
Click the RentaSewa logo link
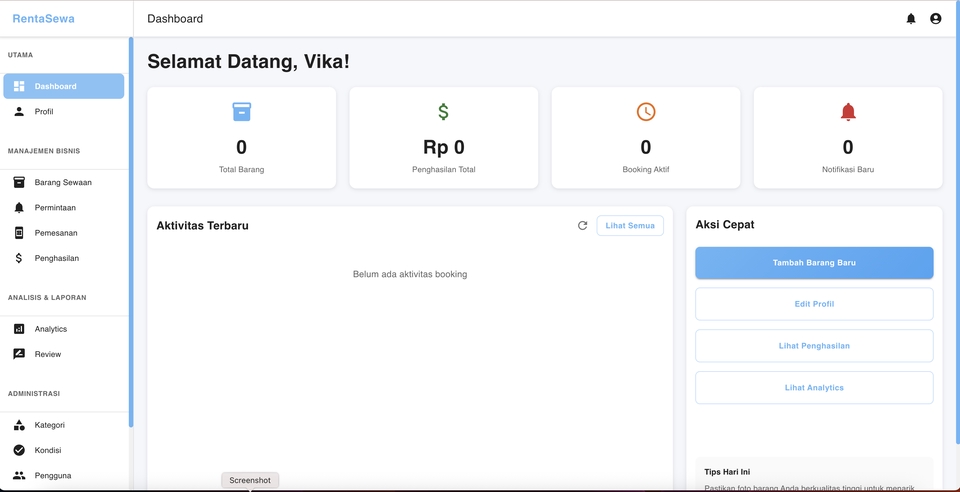click(x=43, y=19)
